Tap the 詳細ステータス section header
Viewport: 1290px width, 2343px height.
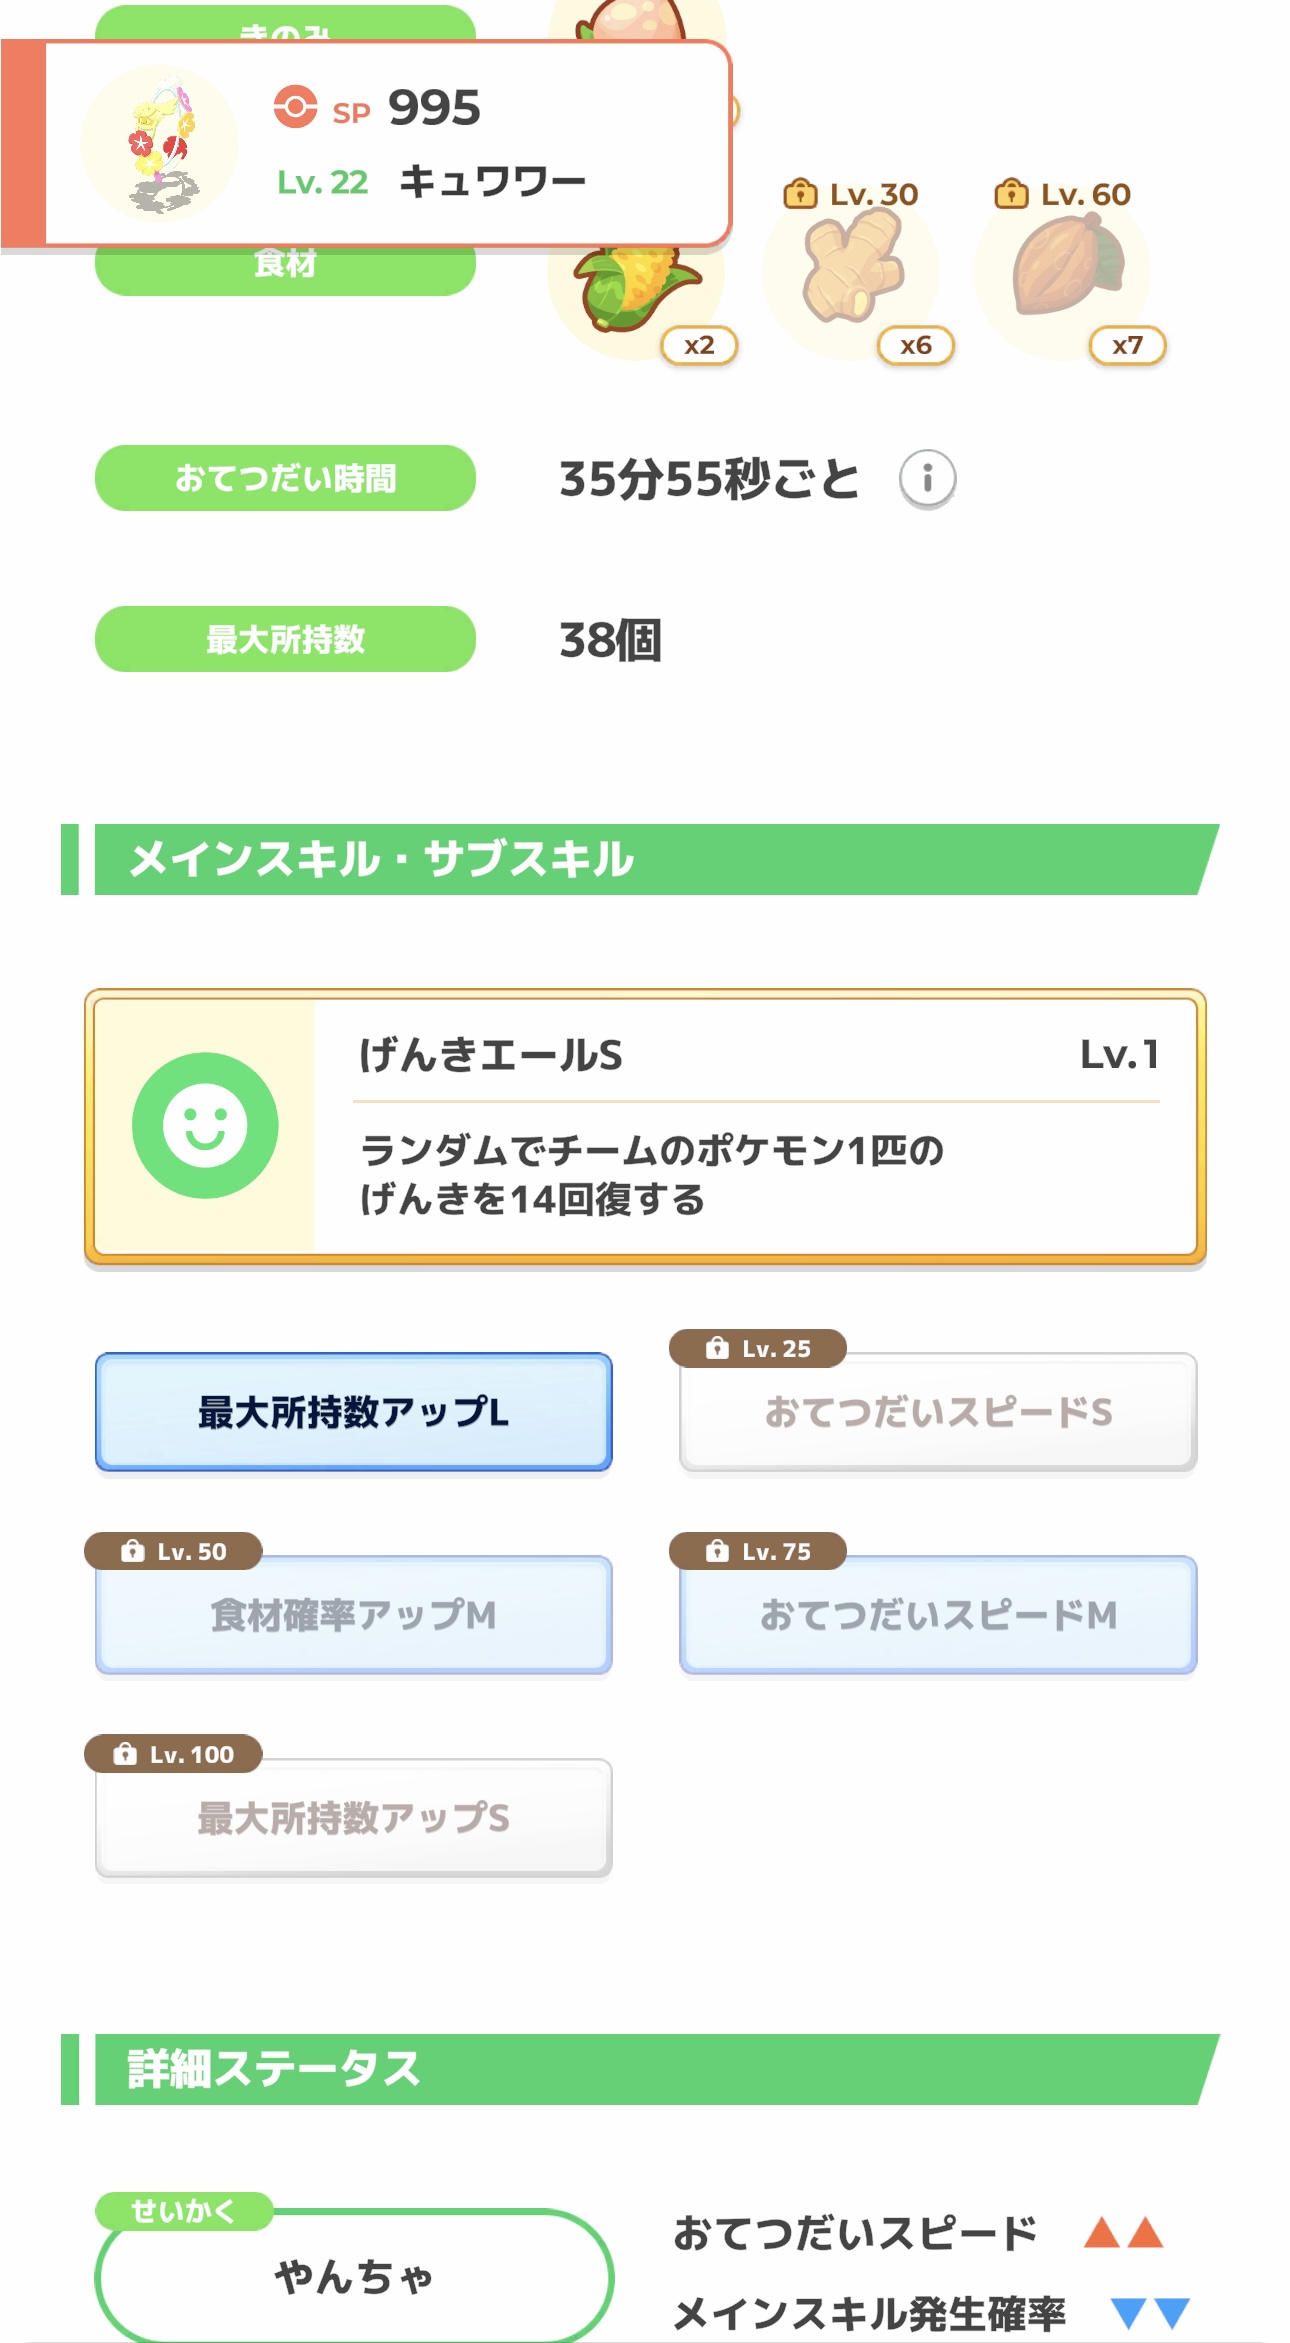click(640, 2069)
